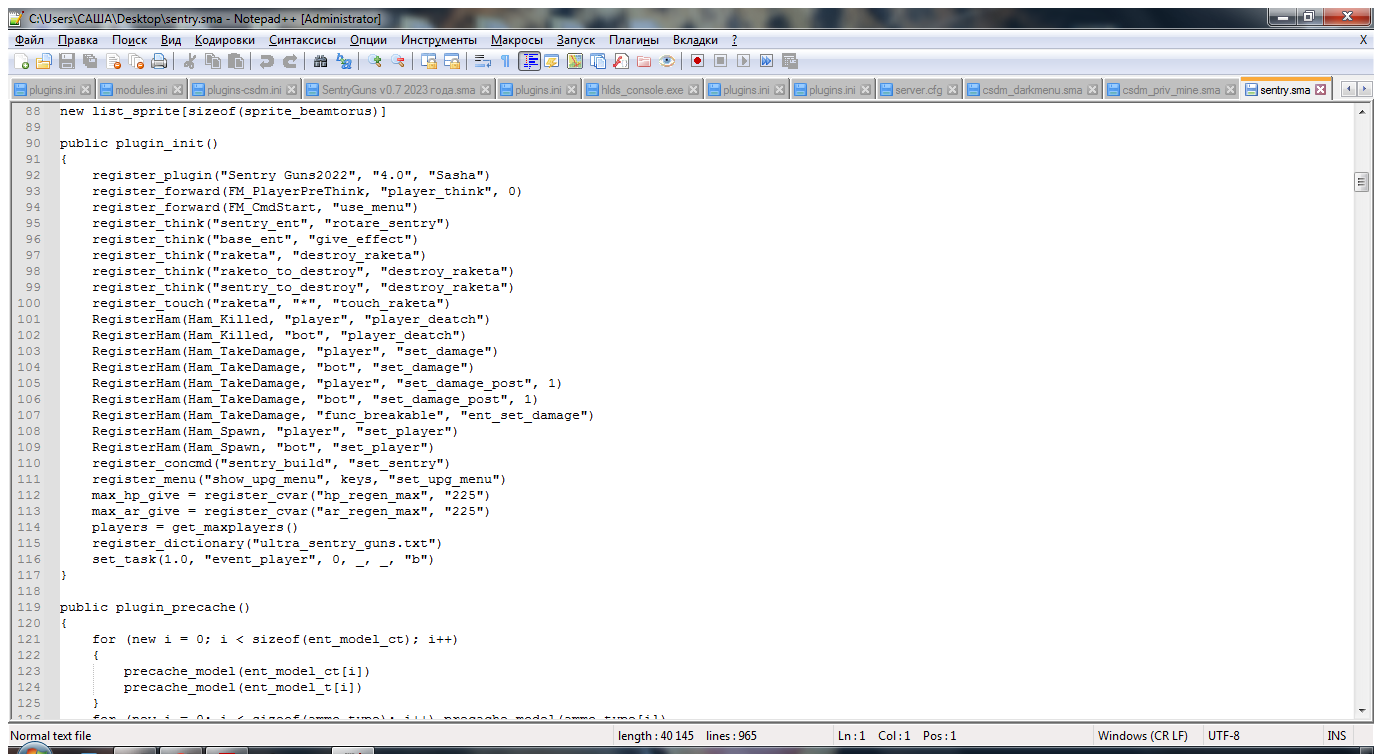Image resolution: width=1382 pixels, height=754 pixels.
Task: Toggle the highlighted indent guide button
Action: point(529,62)
